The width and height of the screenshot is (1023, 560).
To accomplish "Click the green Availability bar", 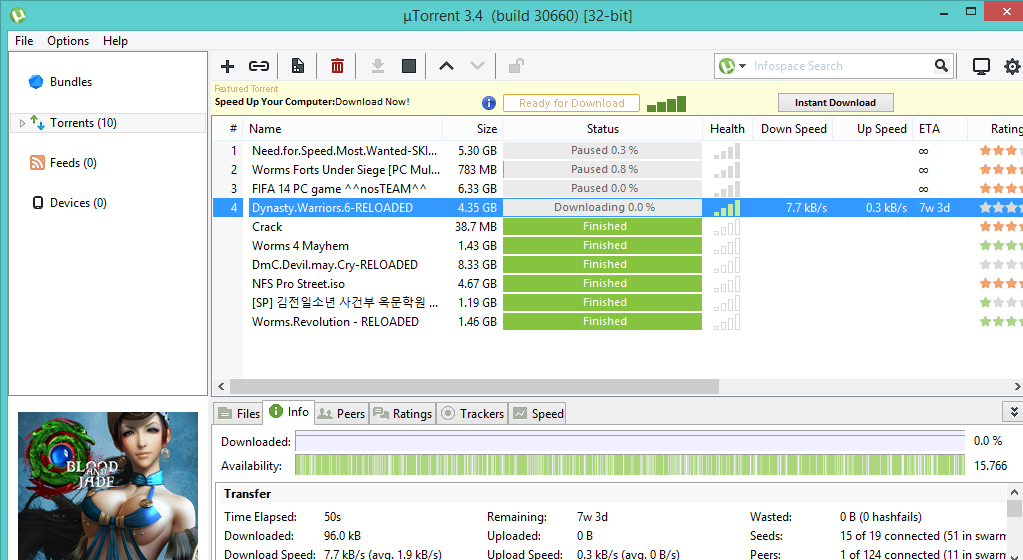I will (630, 465).
